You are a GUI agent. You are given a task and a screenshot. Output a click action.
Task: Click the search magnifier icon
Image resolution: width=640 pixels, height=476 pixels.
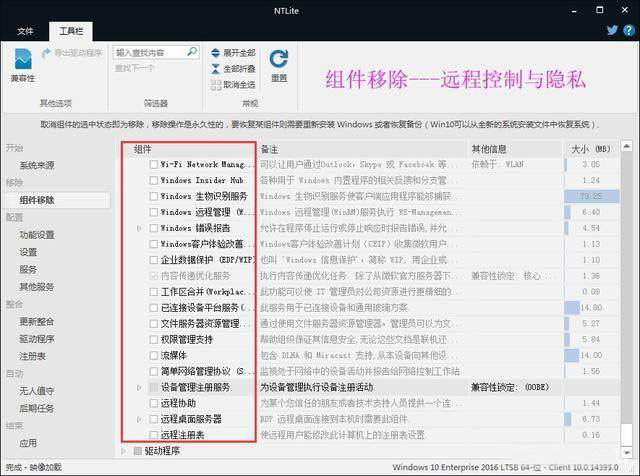[192, 52]
